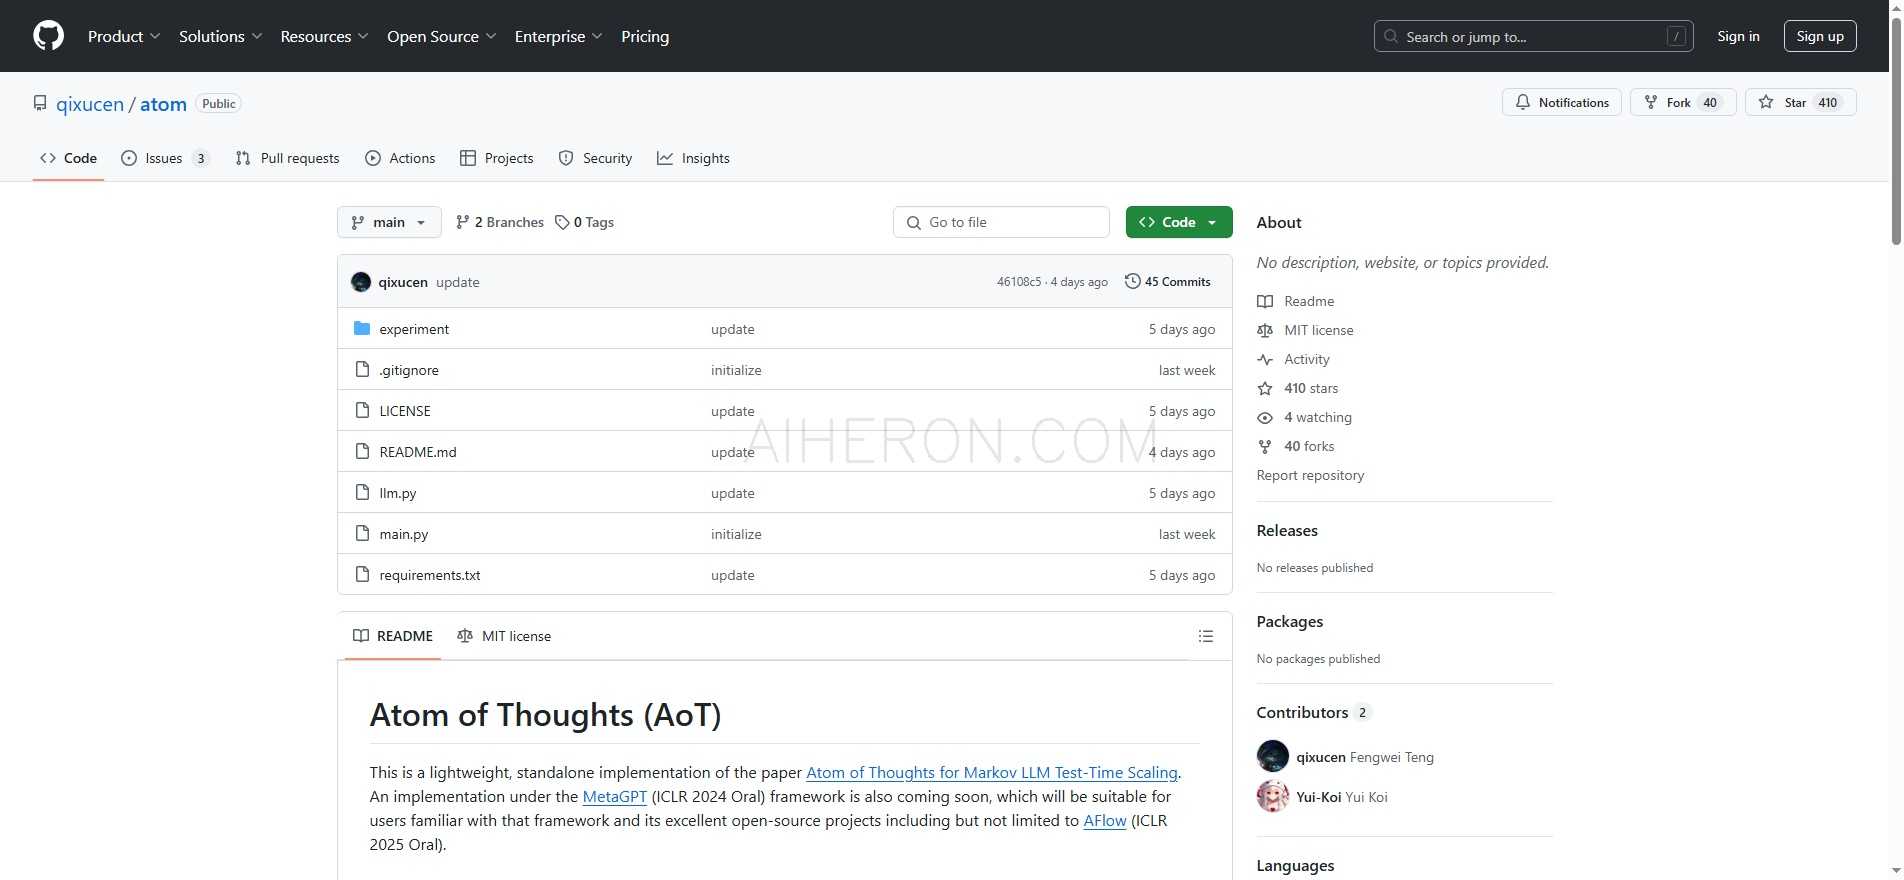
Task: Open the AFlow link
Action: (1105, 820)
